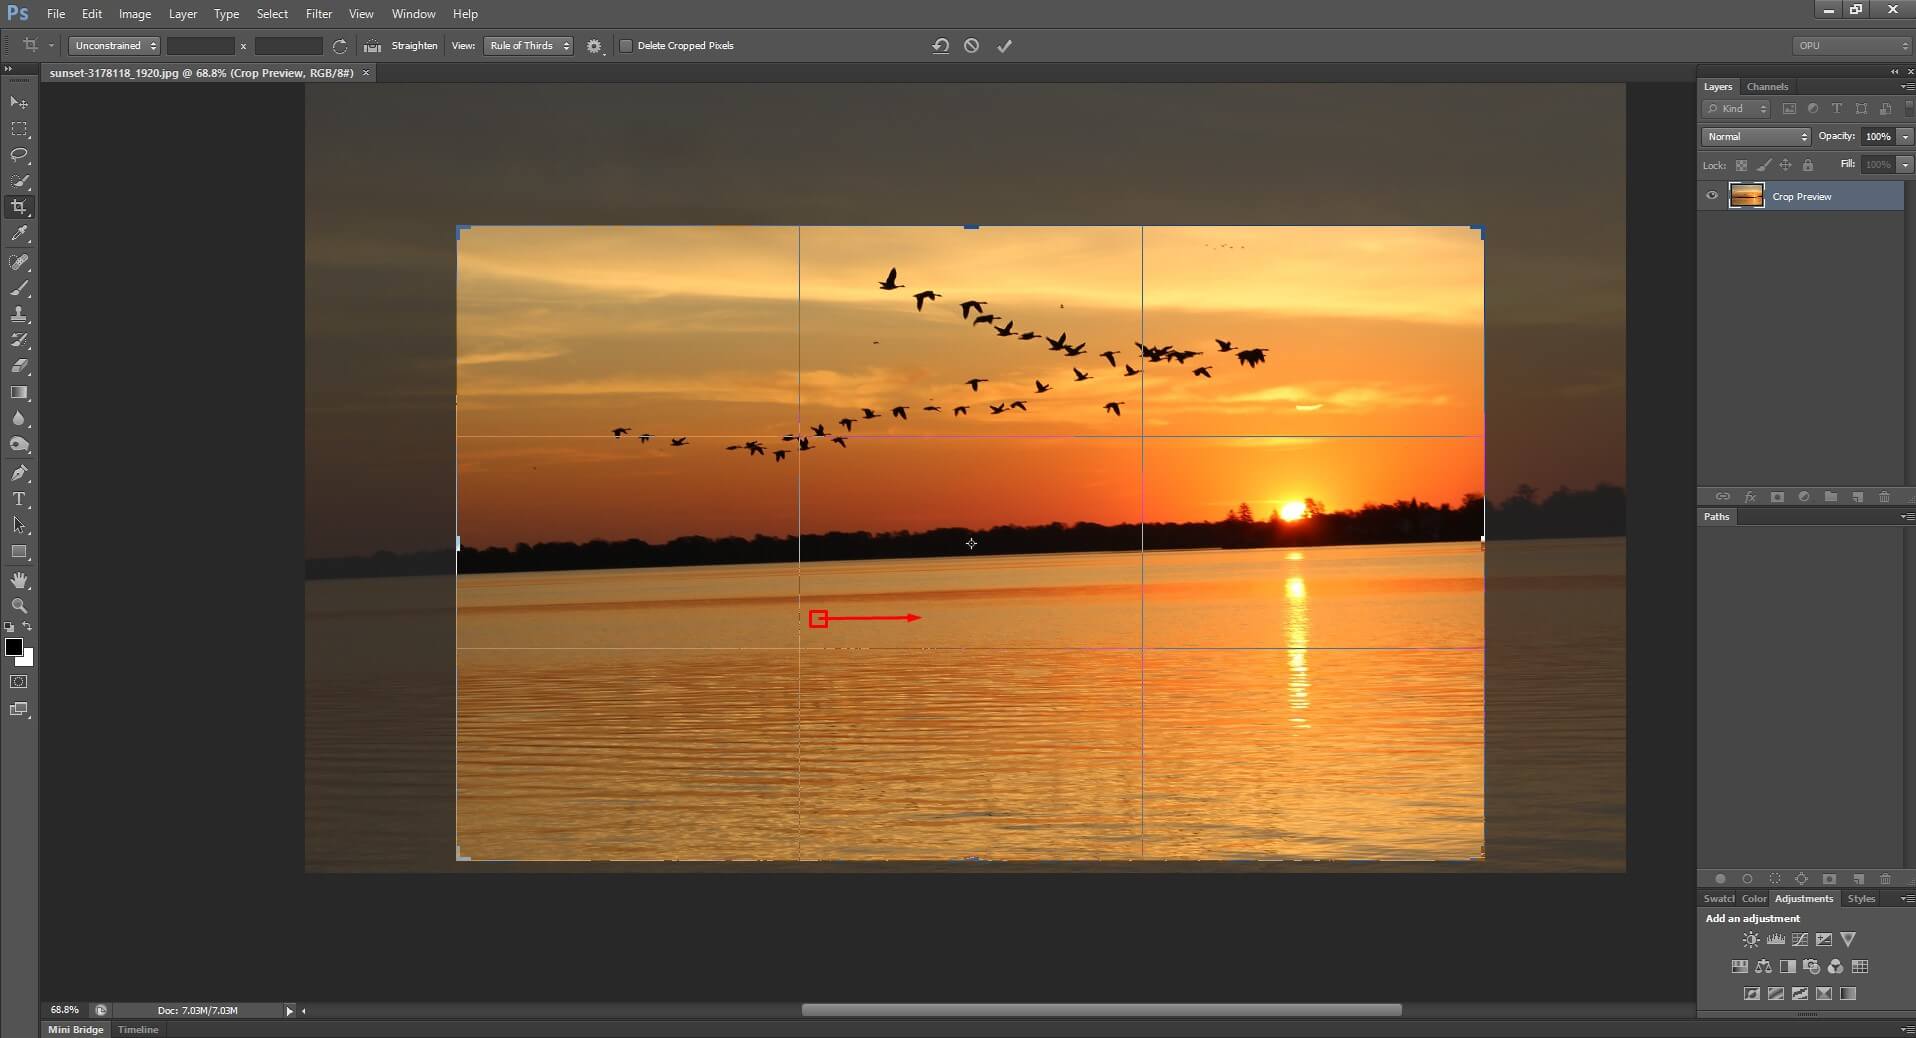Viewport: 1916px width, 1038px height.
Task: Open the Rule of Thirds view dropdown
Action: pos(528,46)
